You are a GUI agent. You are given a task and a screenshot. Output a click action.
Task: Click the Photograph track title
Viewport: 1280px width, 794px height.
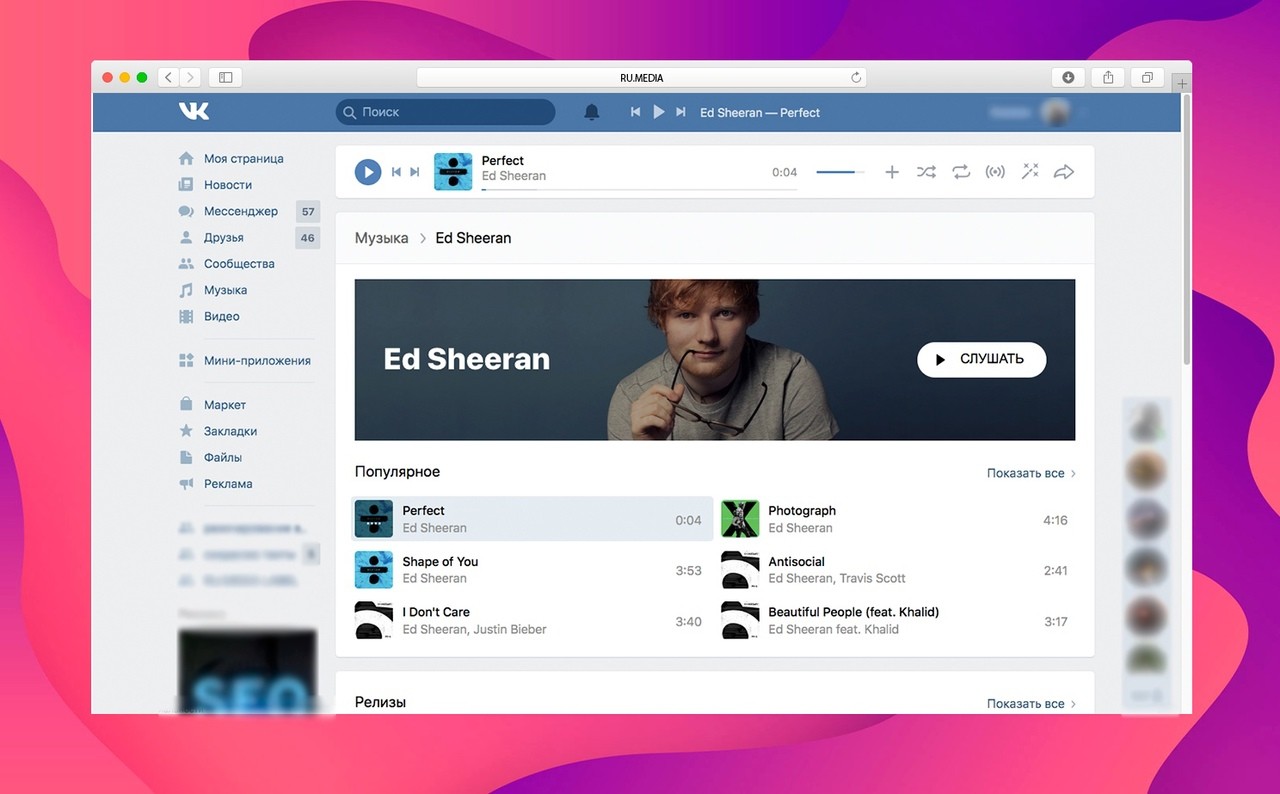coord(802,511)
